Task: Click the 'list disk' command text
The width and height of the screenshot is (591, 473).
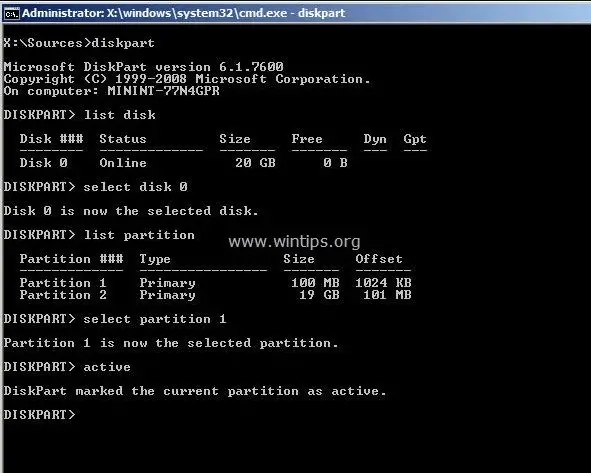Action: pos(119,115)
